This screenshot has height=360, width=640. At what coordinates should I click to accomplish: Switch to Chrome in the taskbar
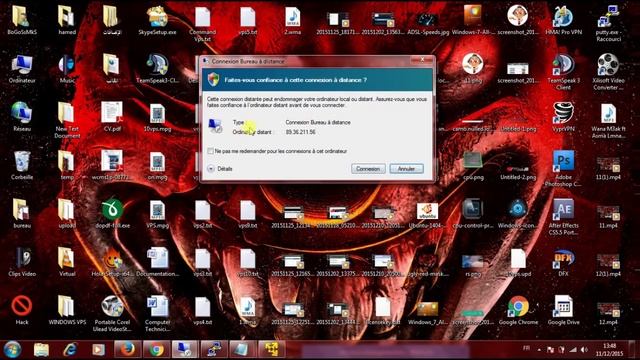pyautogui.click(x=156, y=350)
